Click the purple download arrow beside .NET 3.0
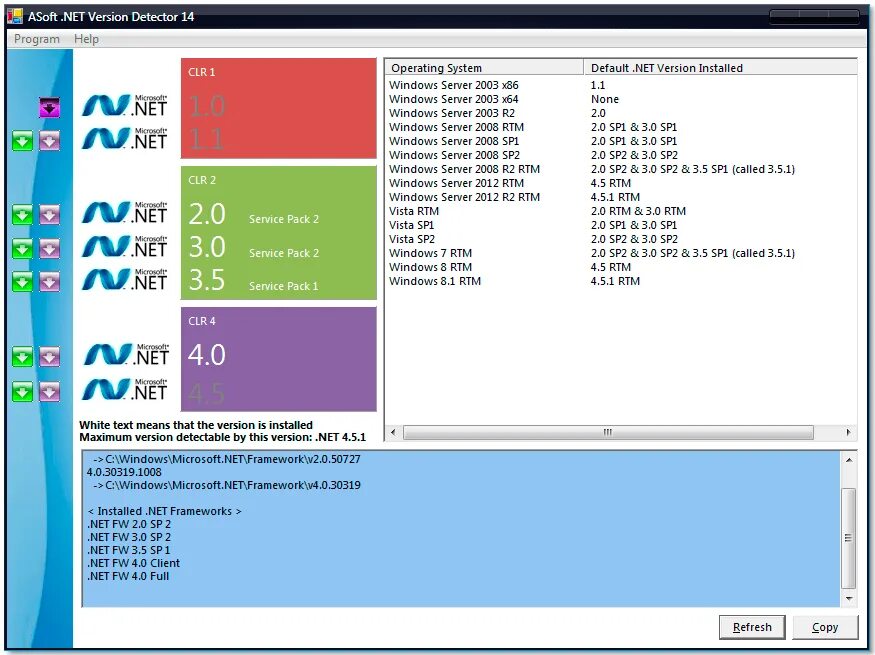The image size is (875, 655). point(49,249)
